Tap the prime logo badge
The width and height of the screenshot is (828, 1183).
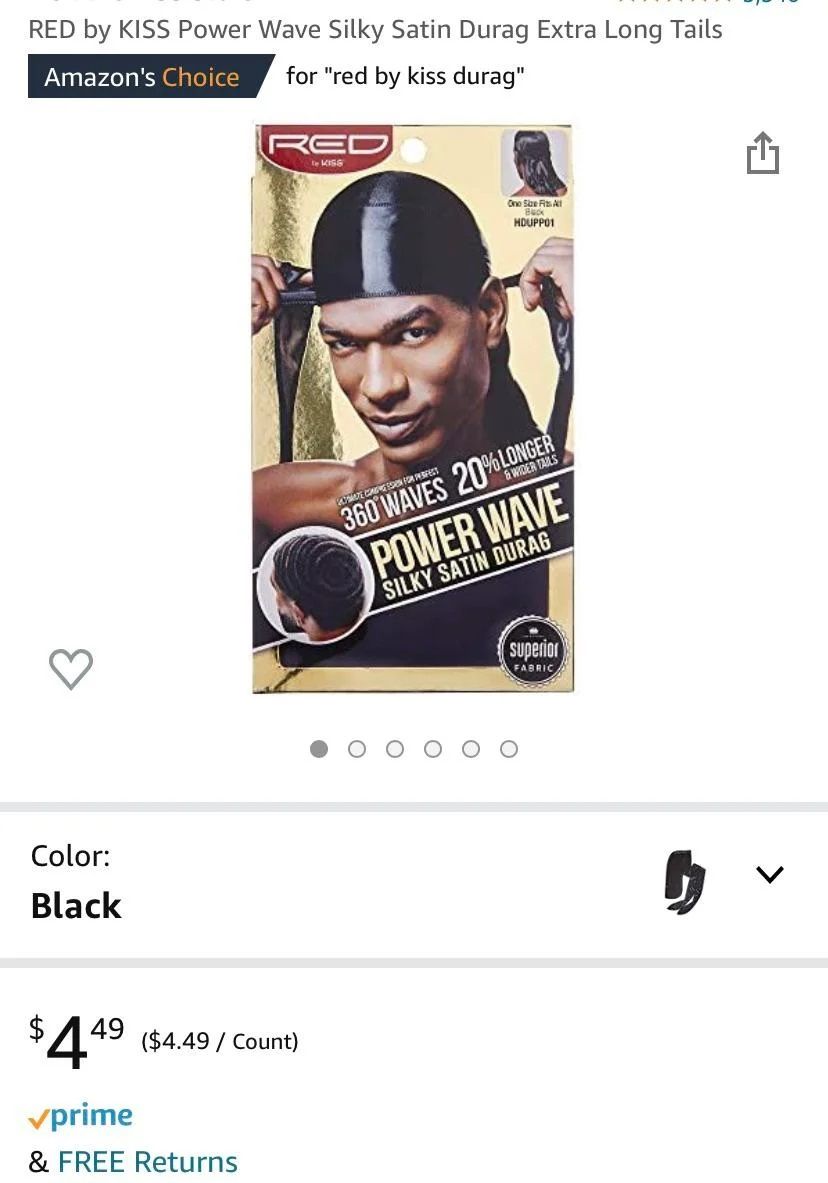[x=81, y=1115]
